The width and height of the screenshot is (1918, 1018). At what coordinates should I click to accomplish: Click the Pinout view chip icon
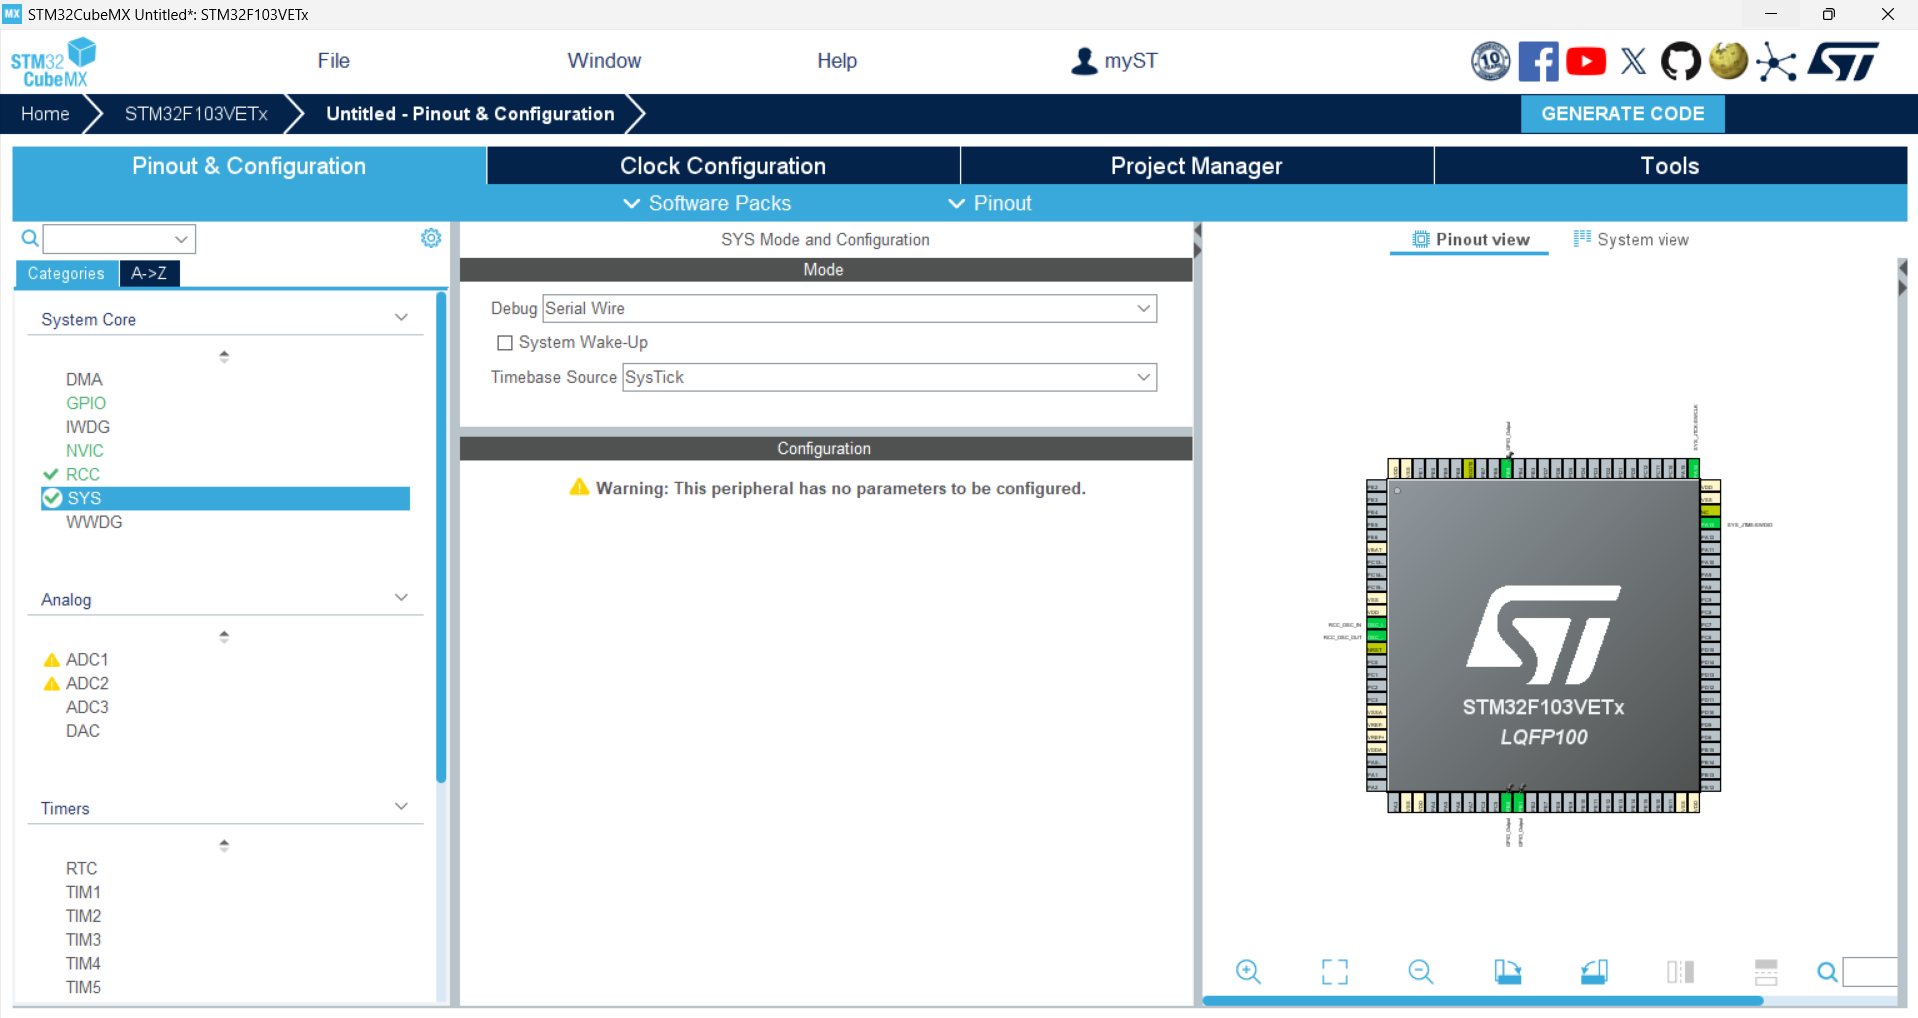point(1420,239)
